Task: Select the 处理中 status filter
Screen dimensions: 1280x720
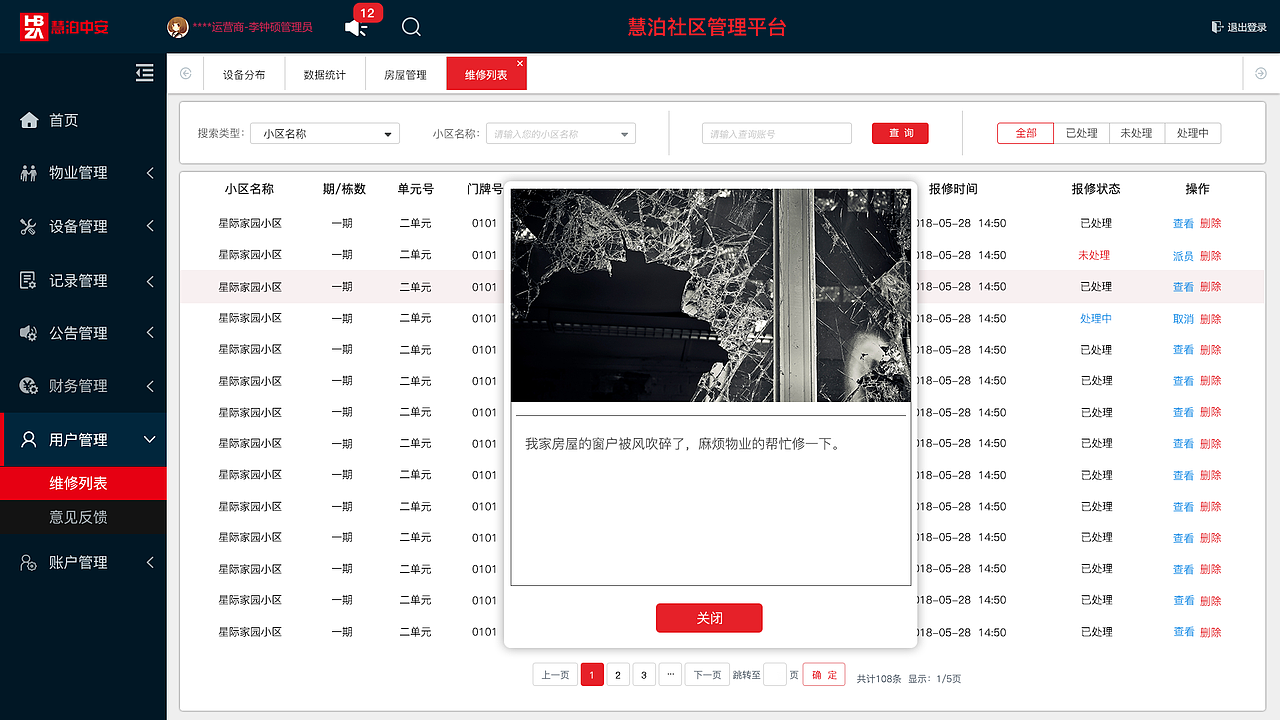Action: 1192,132
